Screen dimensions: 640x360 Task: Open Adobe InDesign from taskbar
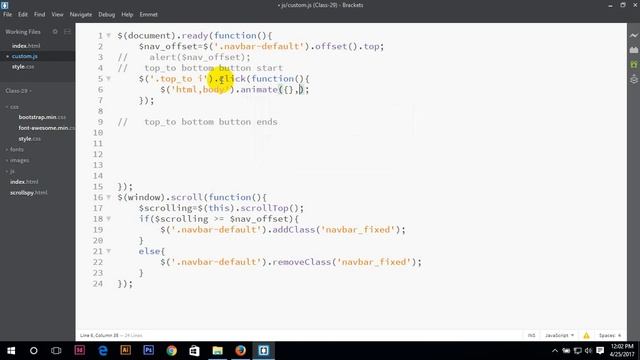79,350
